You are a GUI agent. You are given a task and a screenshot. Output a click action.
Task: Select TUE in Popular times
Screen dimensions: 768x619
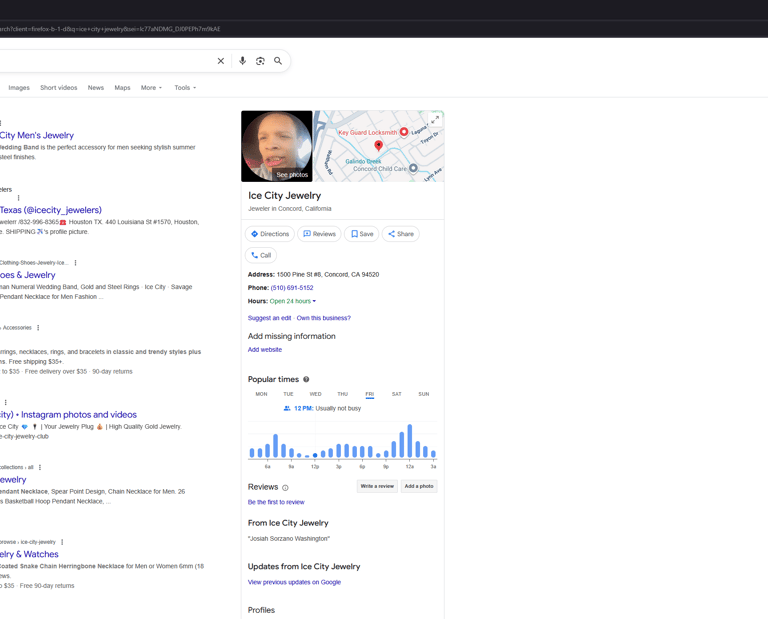point(288,394)
